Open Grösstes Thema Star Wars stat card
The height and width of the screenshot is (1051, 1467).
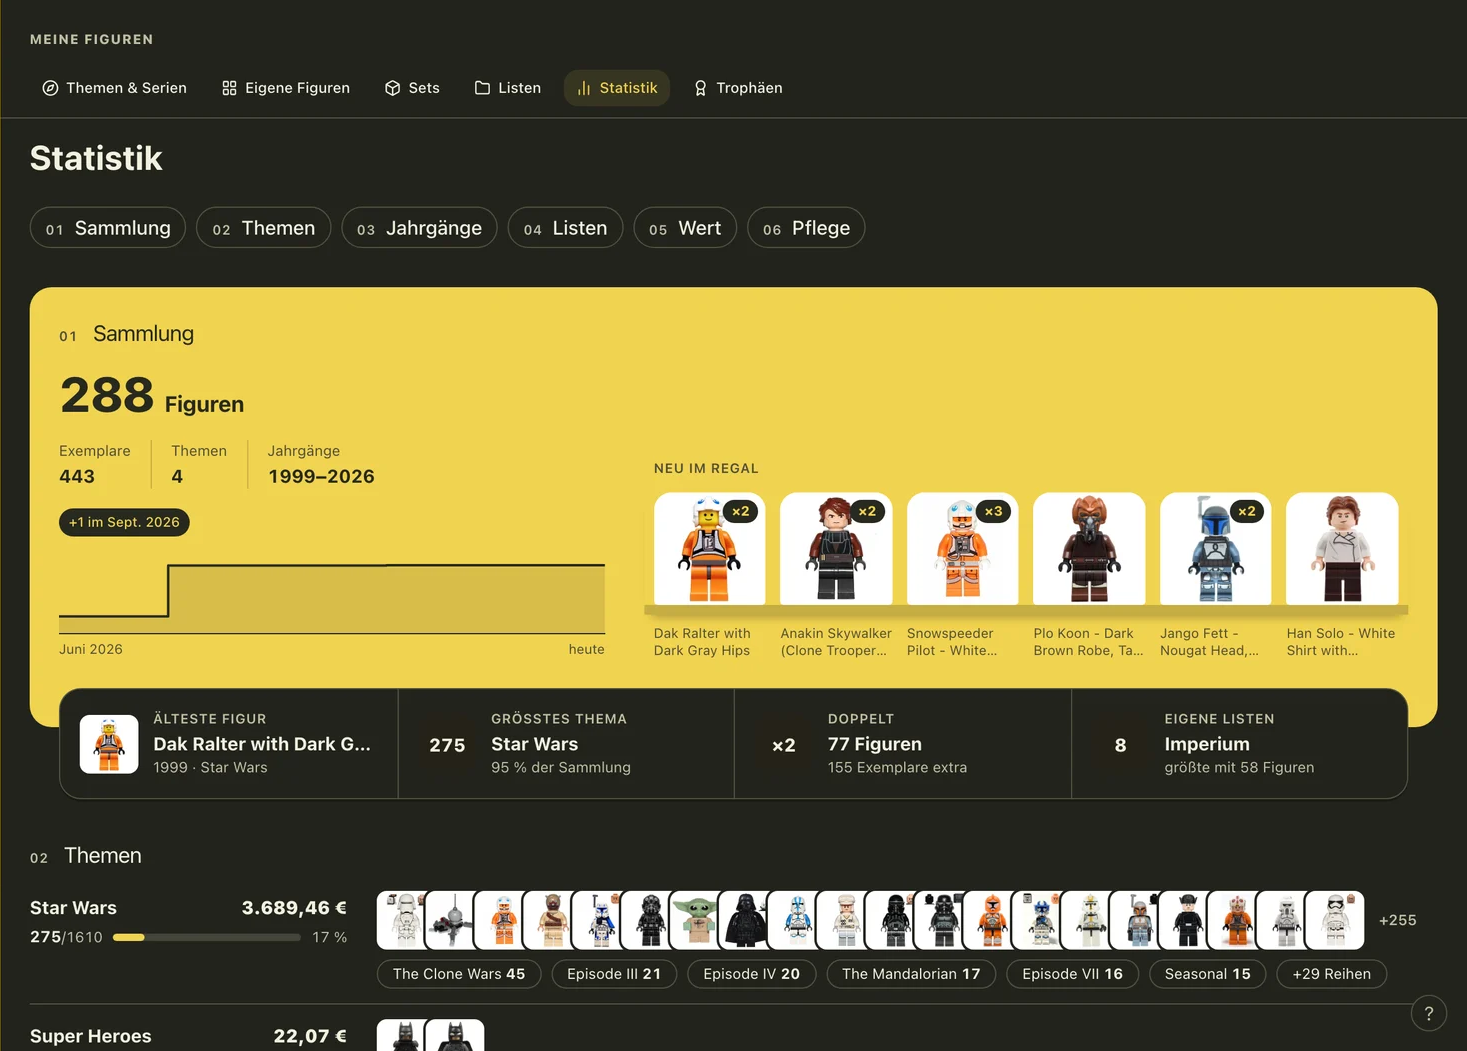(x=566, y=743)
